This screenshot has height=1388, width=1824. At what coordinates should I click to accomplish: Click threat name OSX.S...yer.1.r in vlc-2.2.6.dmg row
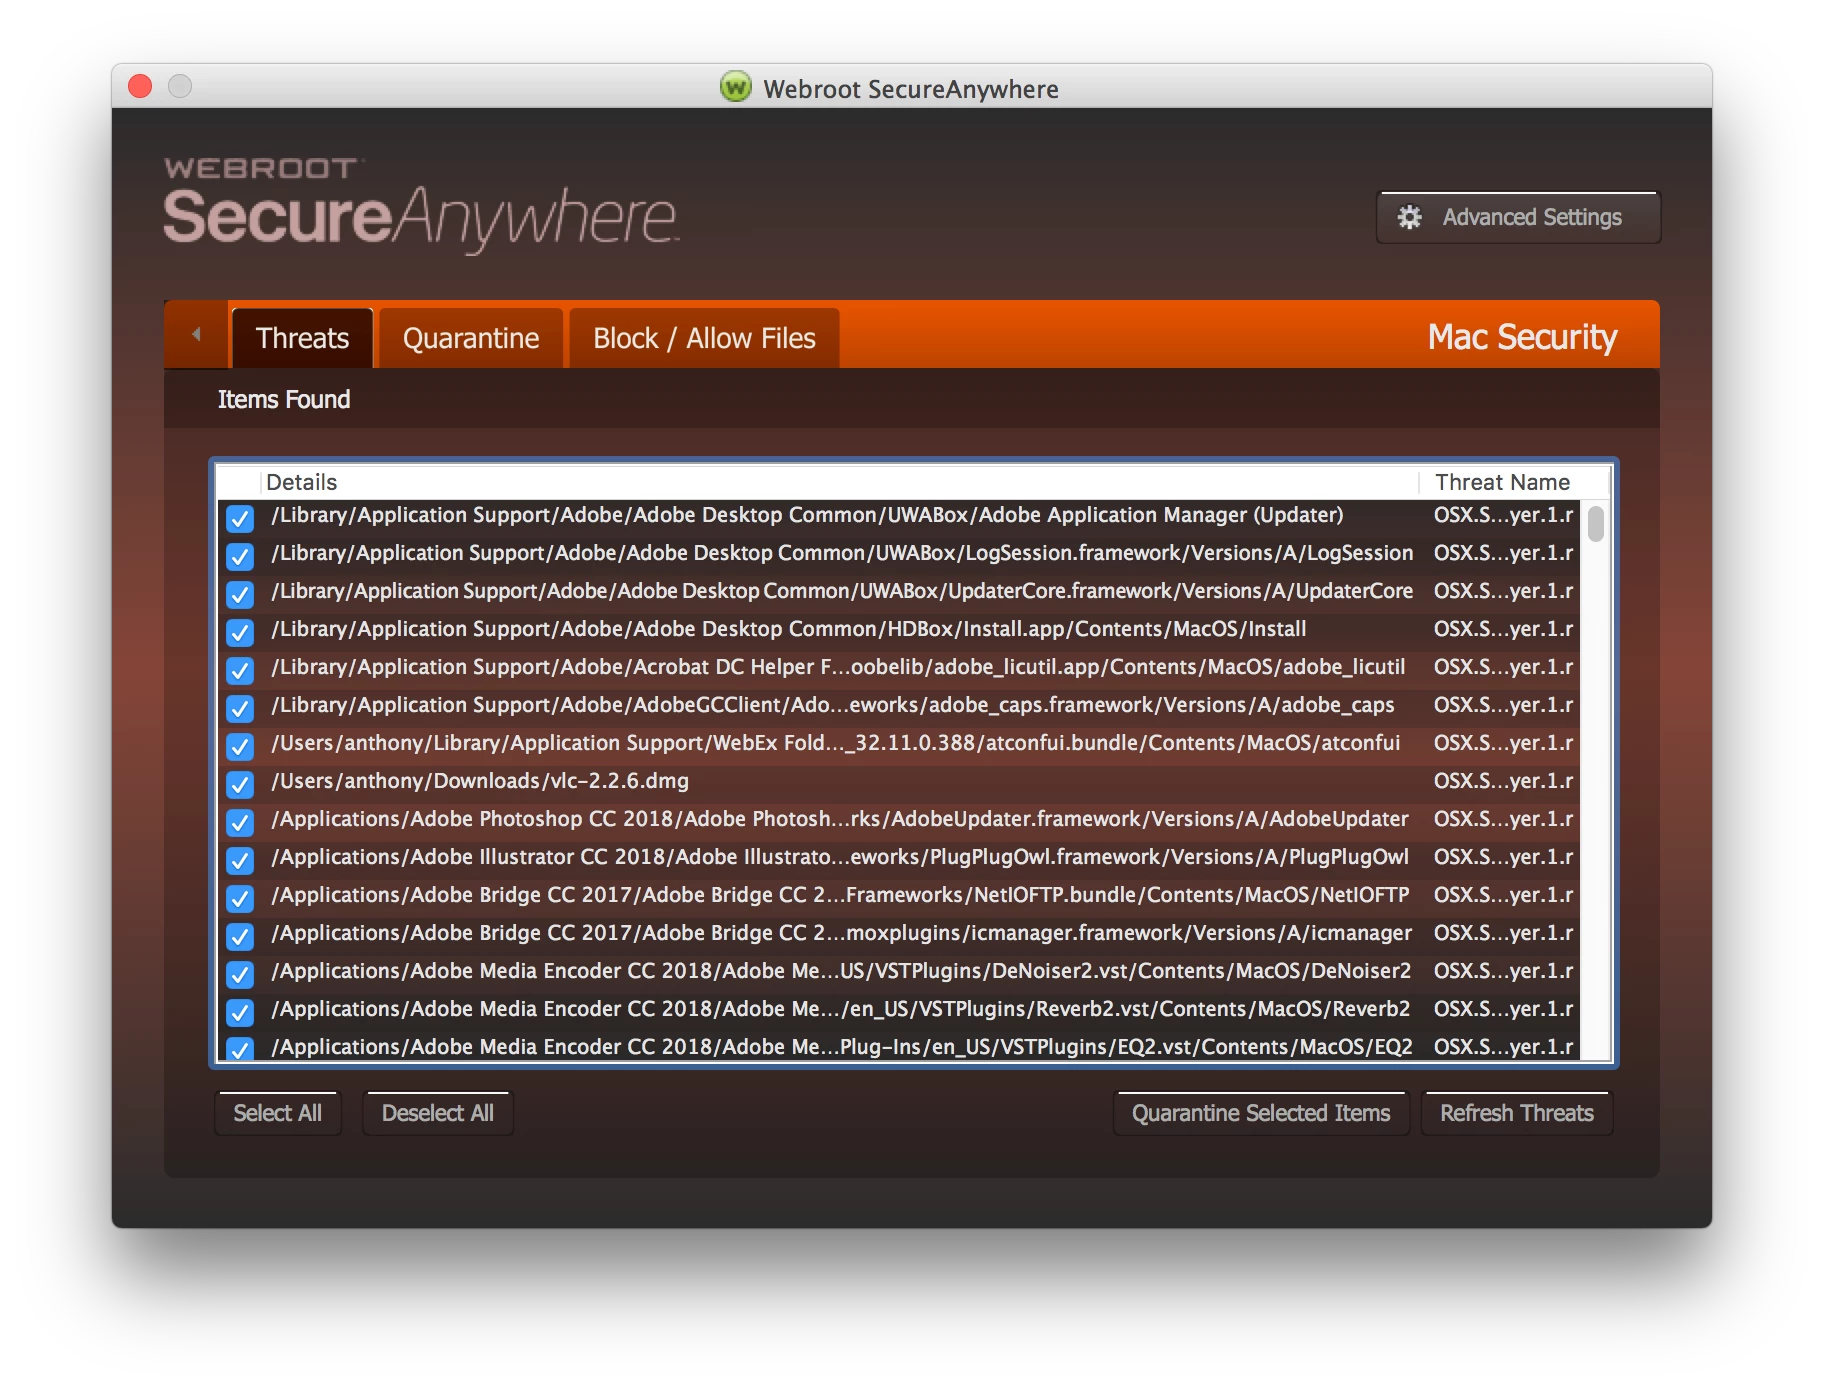pos(1503,780)
